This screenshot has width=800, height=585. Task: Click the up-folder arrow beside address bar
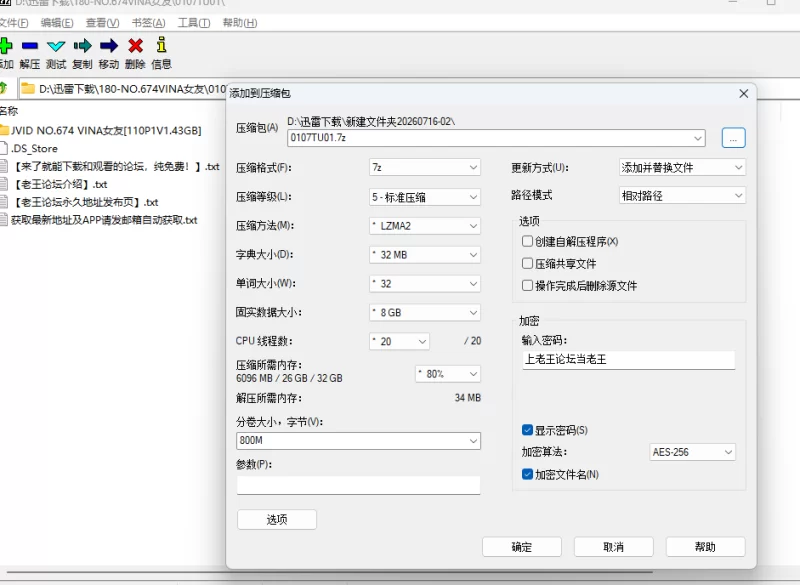coord(3,88)
